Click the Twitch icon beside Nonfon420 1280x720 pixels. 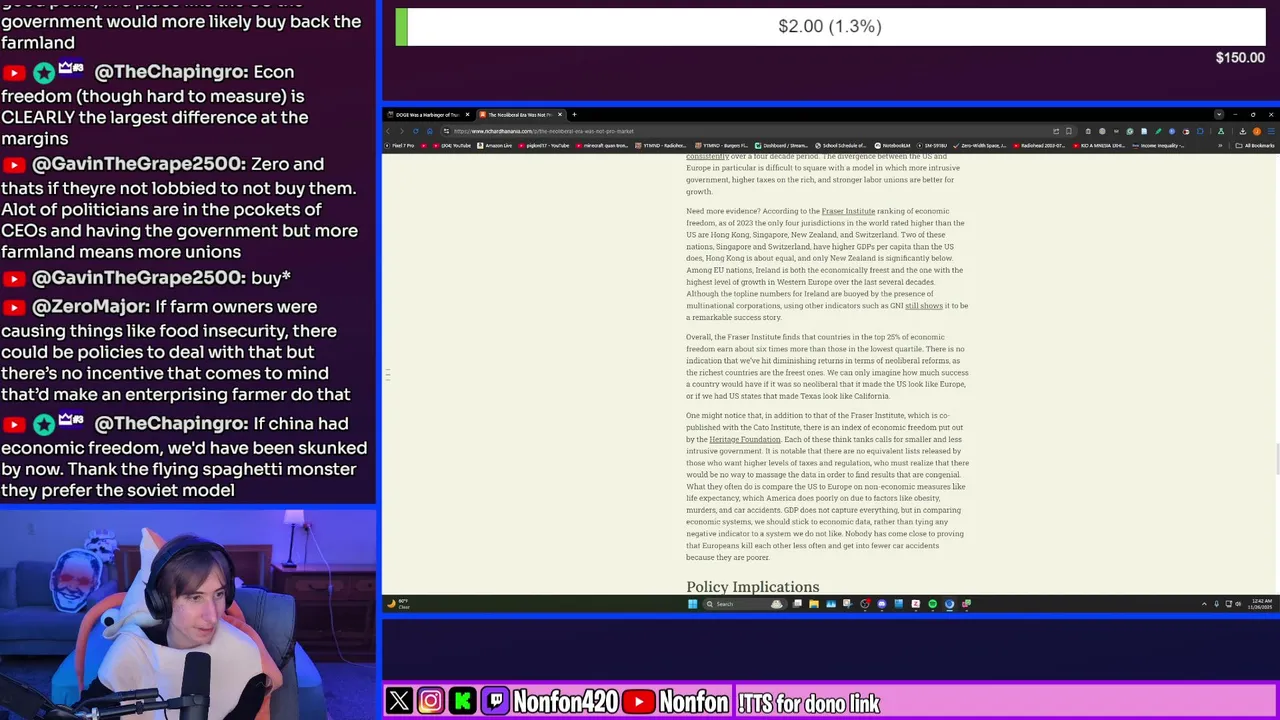(495, 701)
